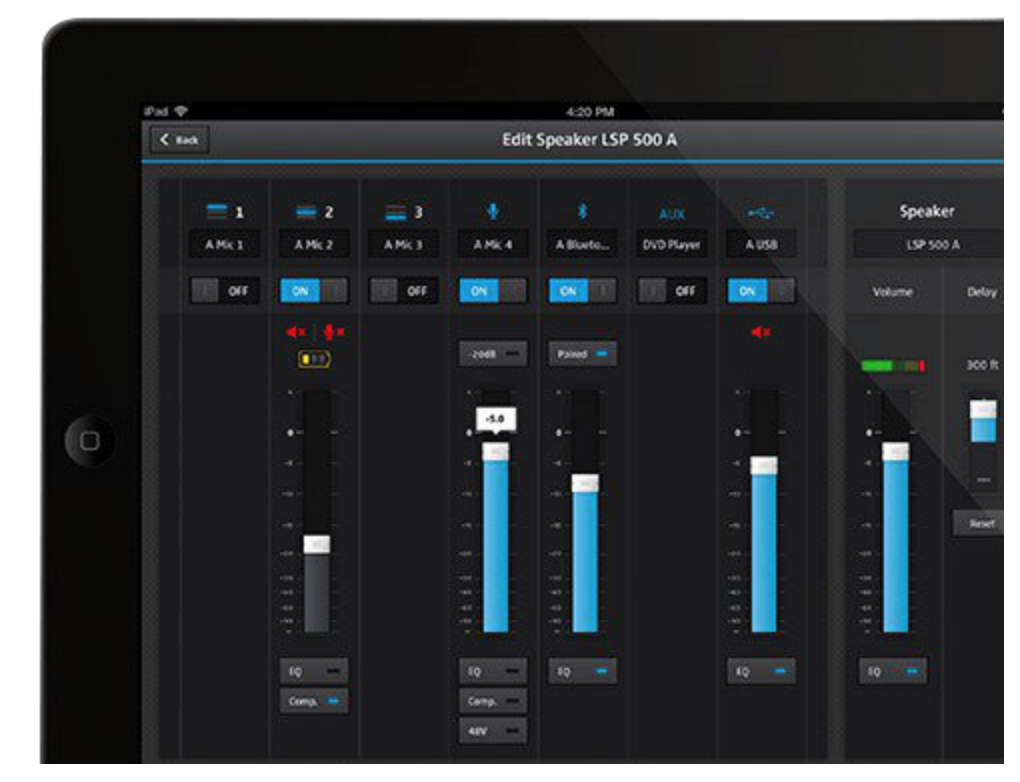Turn off the Bluetooth channel
This screenshot has height=782, width=1020.
[582, 291]
